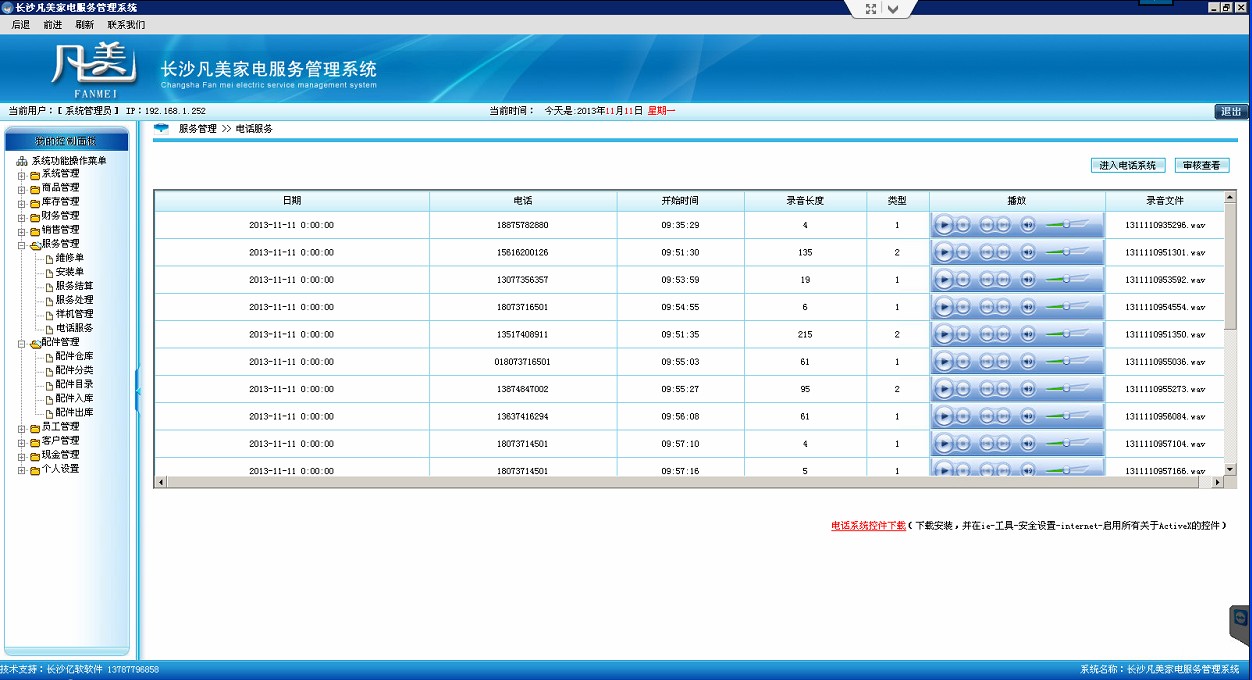This screenshot has width=1252, height=680.
Task: Stop playback for 1311110955273.wav
Action: point(963,389)
